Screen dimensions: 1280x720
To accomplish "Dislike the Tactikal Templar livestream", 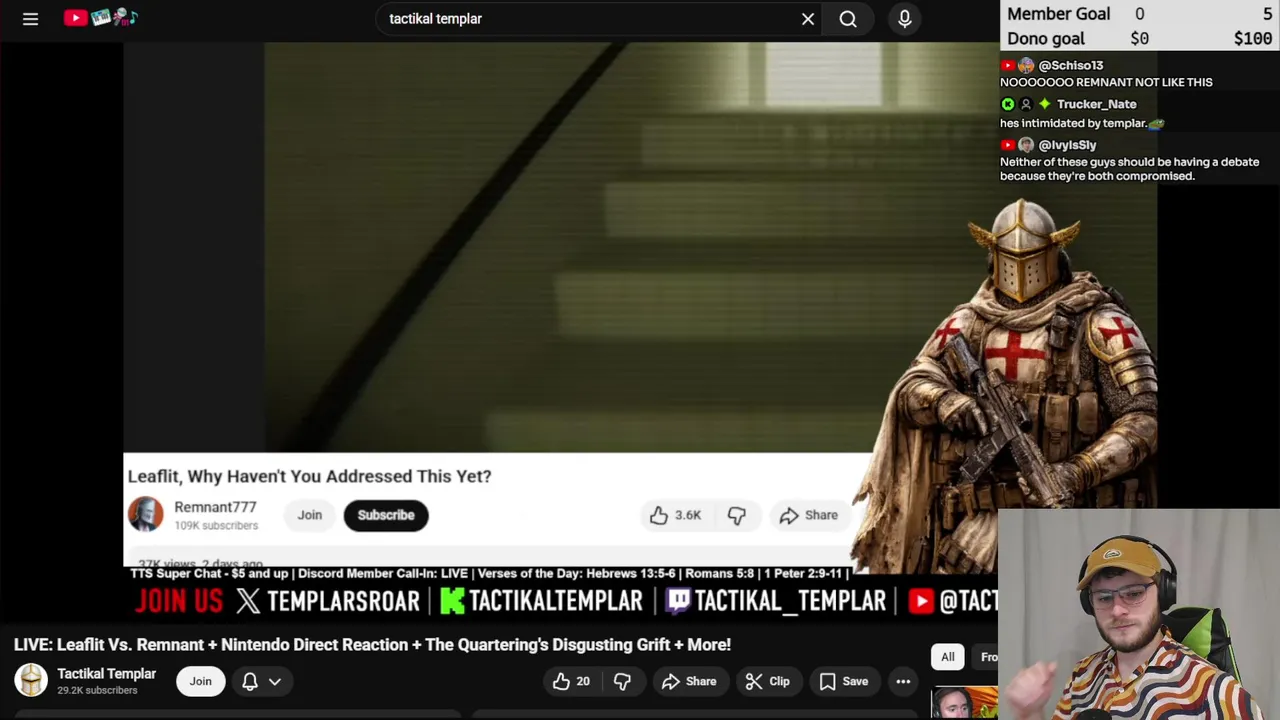I will (622, 681).
